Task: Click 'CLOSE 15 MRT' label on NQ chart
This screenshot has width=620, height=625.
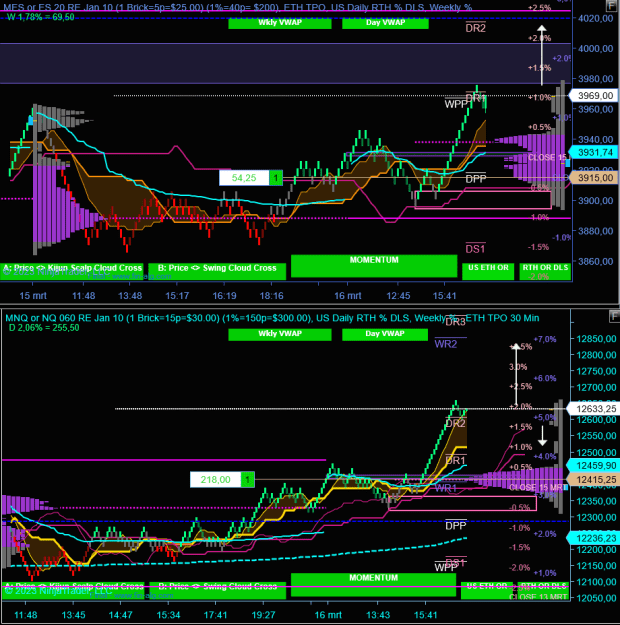Action: [537, 487]
